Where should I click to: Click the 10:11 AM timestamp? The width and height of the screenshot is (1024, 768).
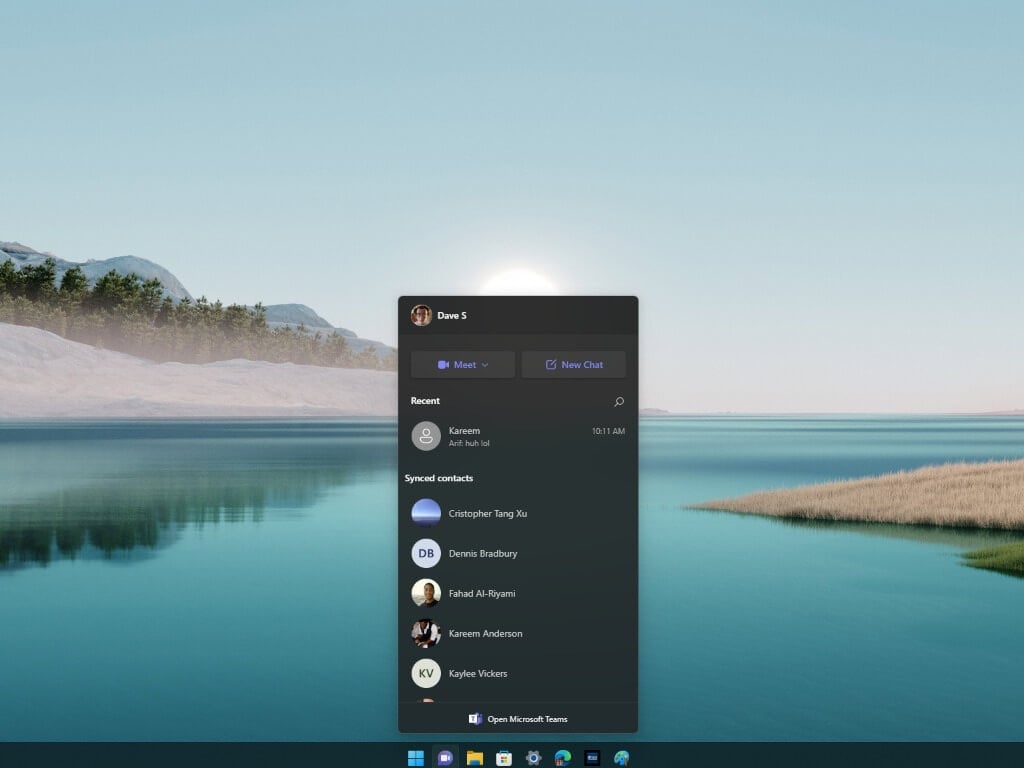pos(608,431)
